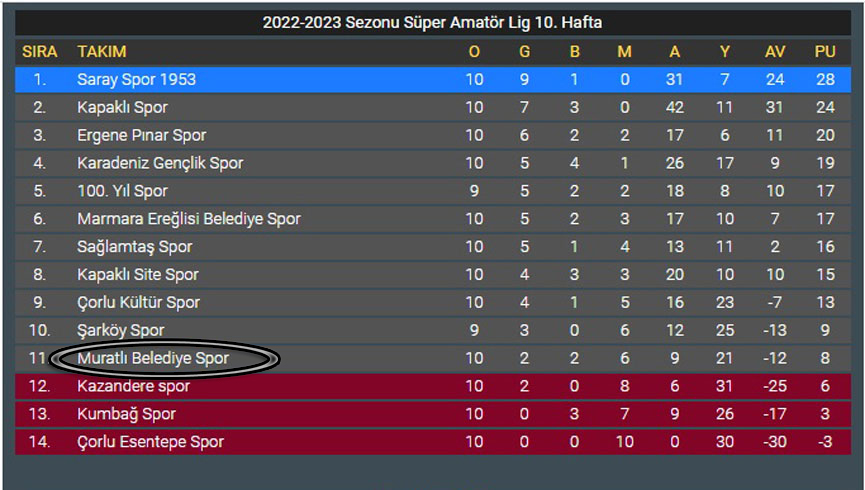
Task: Click the AV goal difference header
Action: [x=775, y=51]
